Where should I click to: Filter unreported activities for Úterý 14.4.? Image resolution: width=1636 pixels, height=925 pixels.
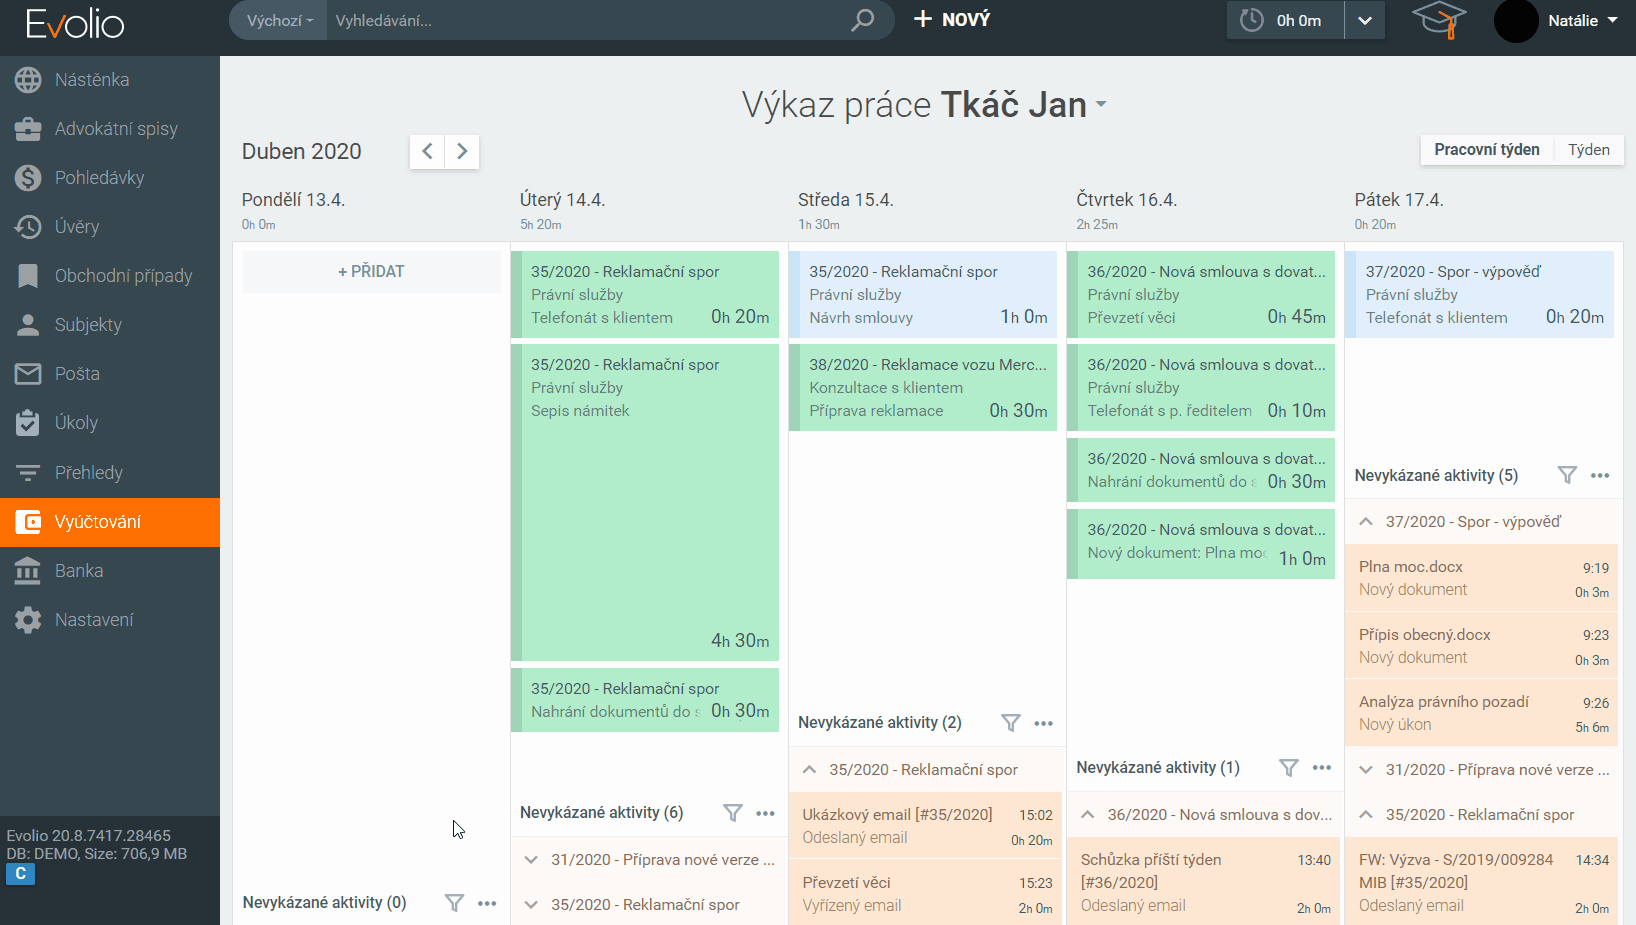(x=733, y=813)
